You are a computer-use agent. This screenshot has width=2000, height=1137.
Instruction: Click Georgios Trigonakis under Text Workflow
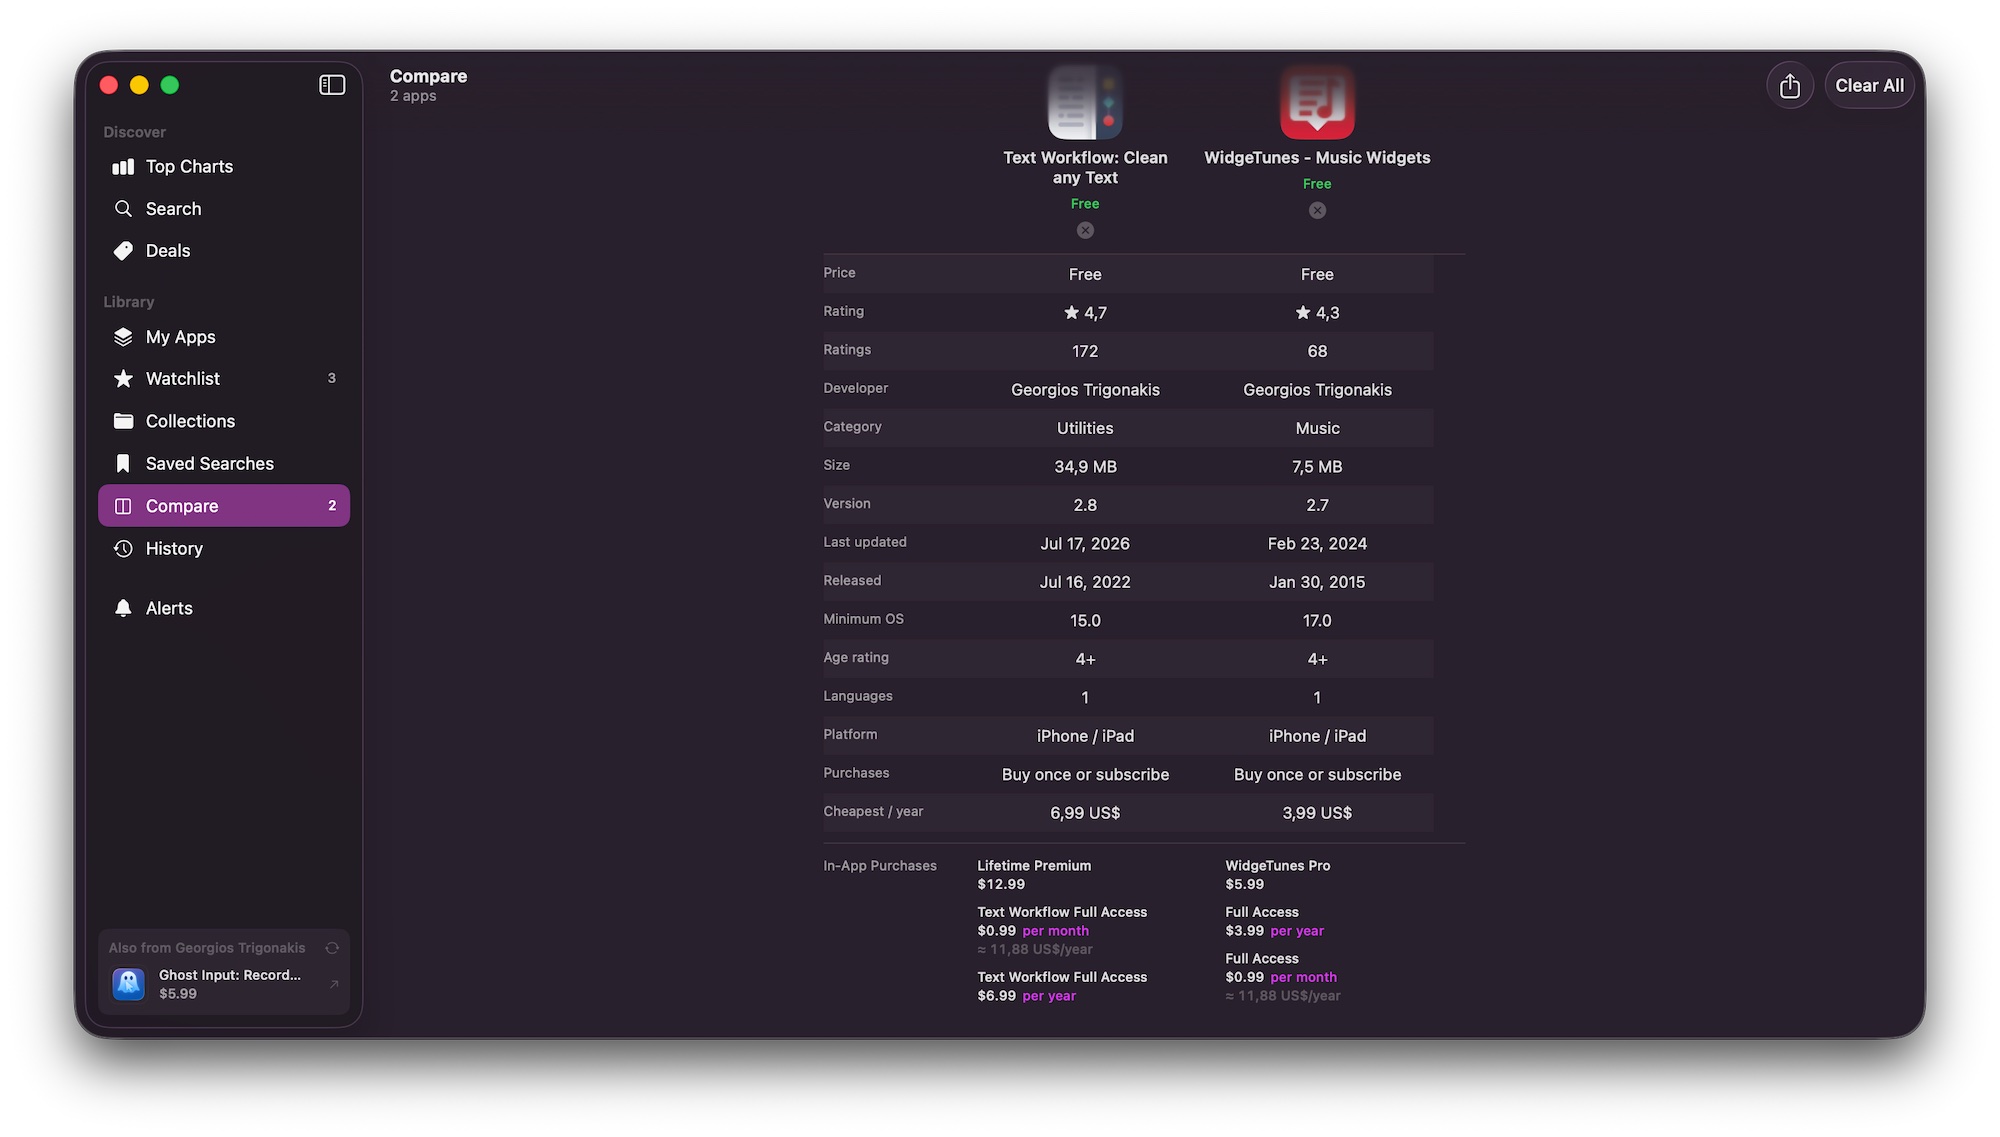1085,390
